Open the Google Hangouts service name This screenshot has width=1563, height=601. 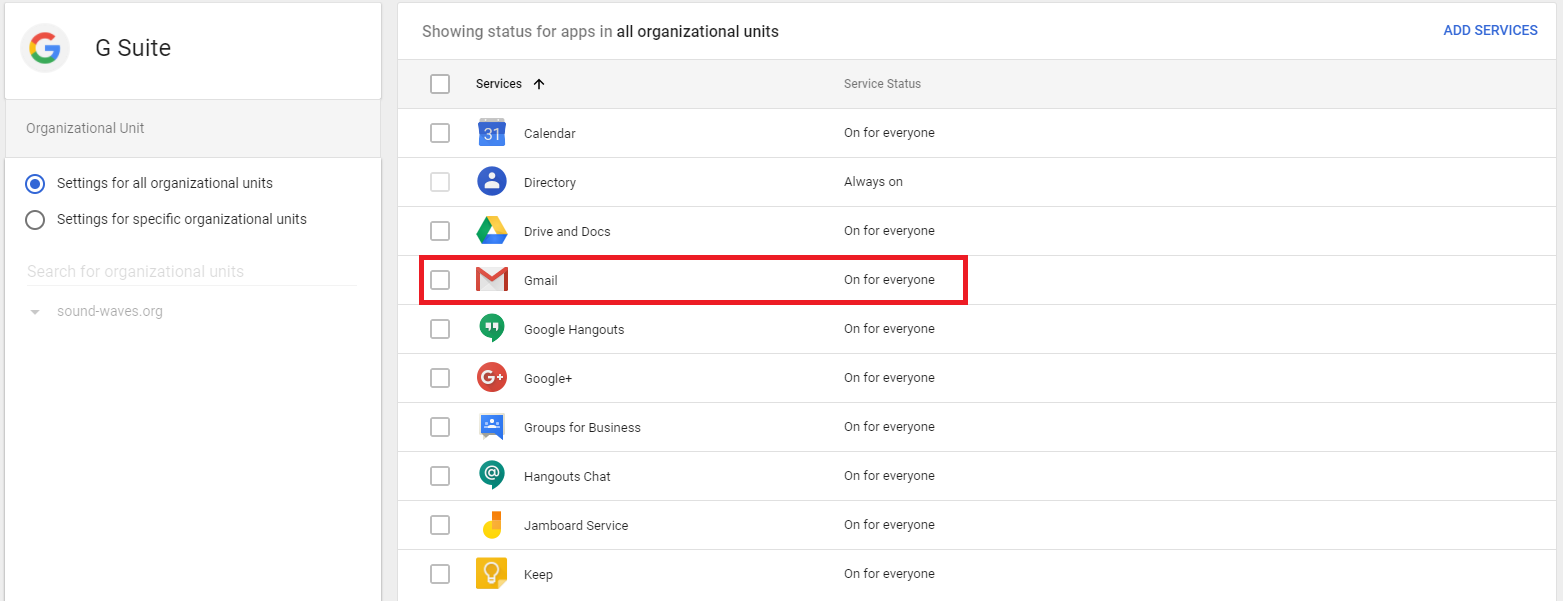tap(574, 330)
